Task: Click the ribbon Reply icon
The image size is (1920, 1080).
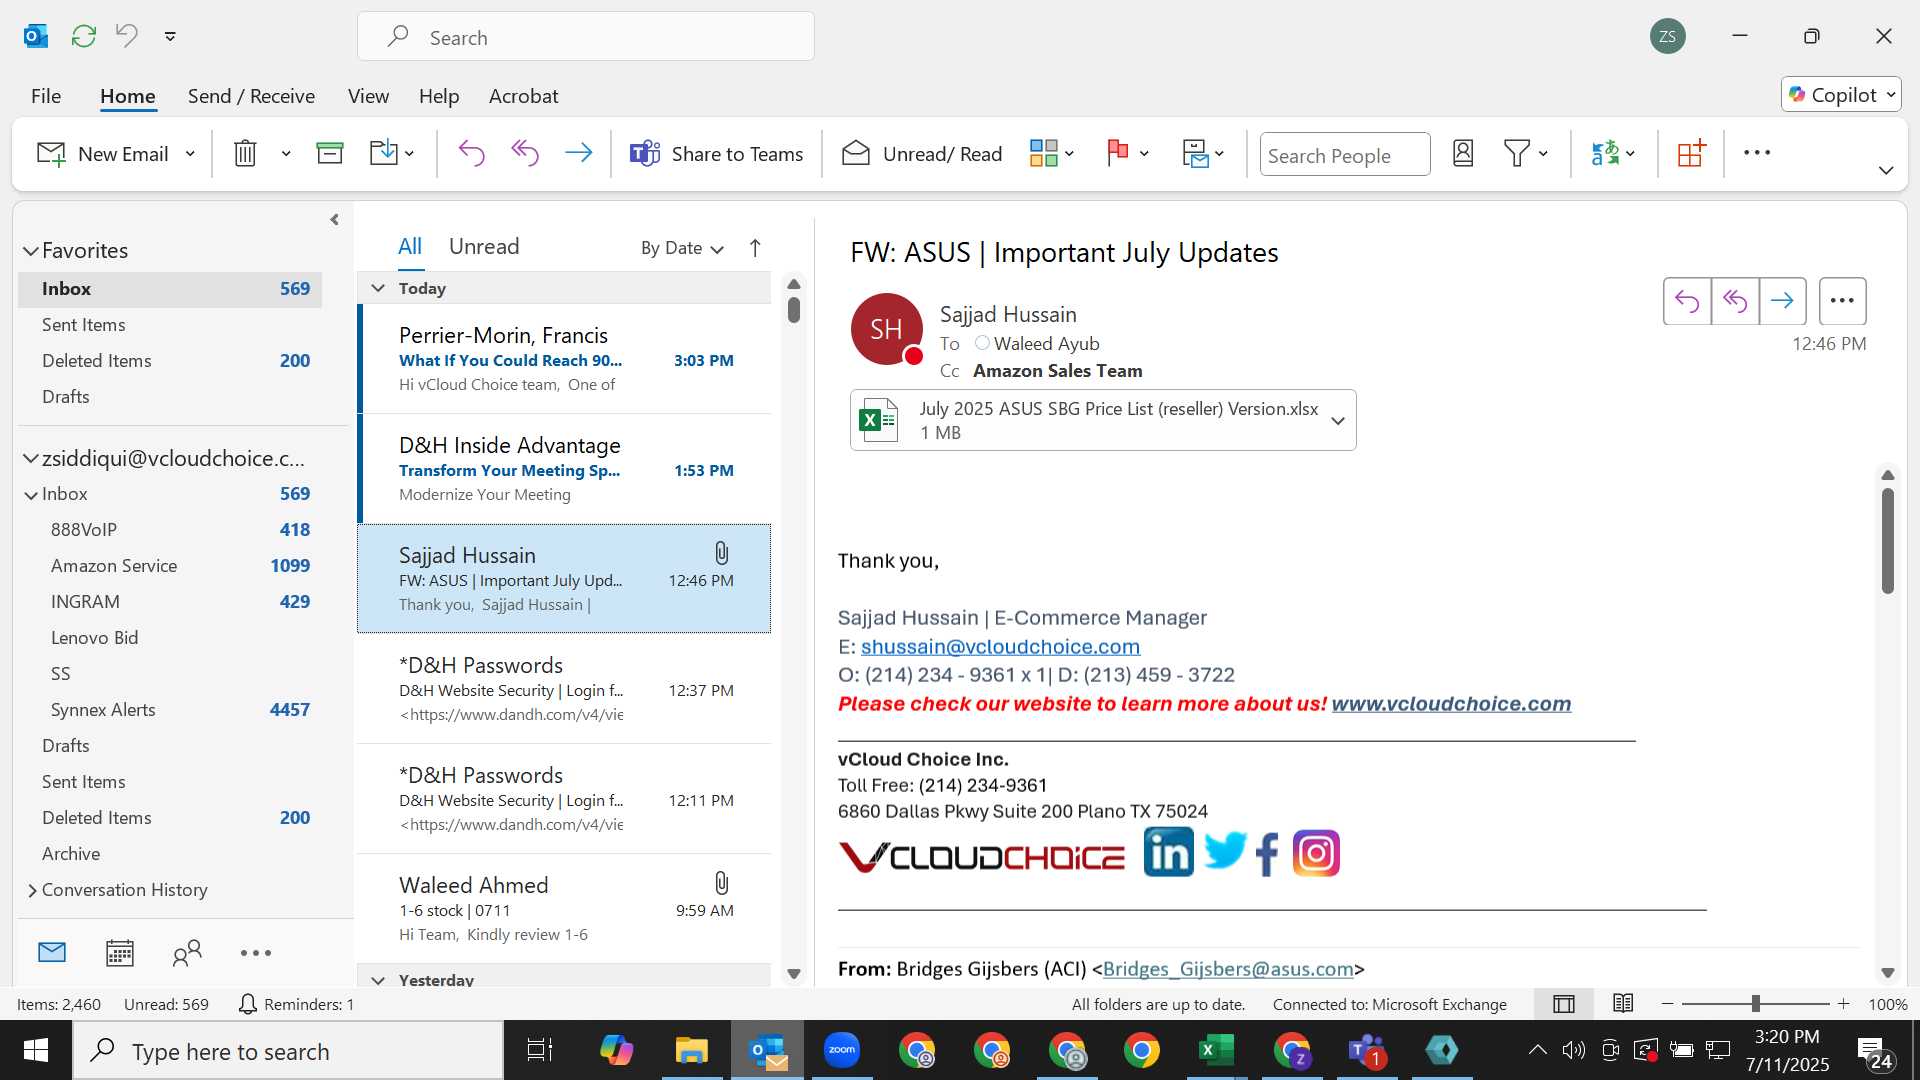Action: (x=471, y=153)
